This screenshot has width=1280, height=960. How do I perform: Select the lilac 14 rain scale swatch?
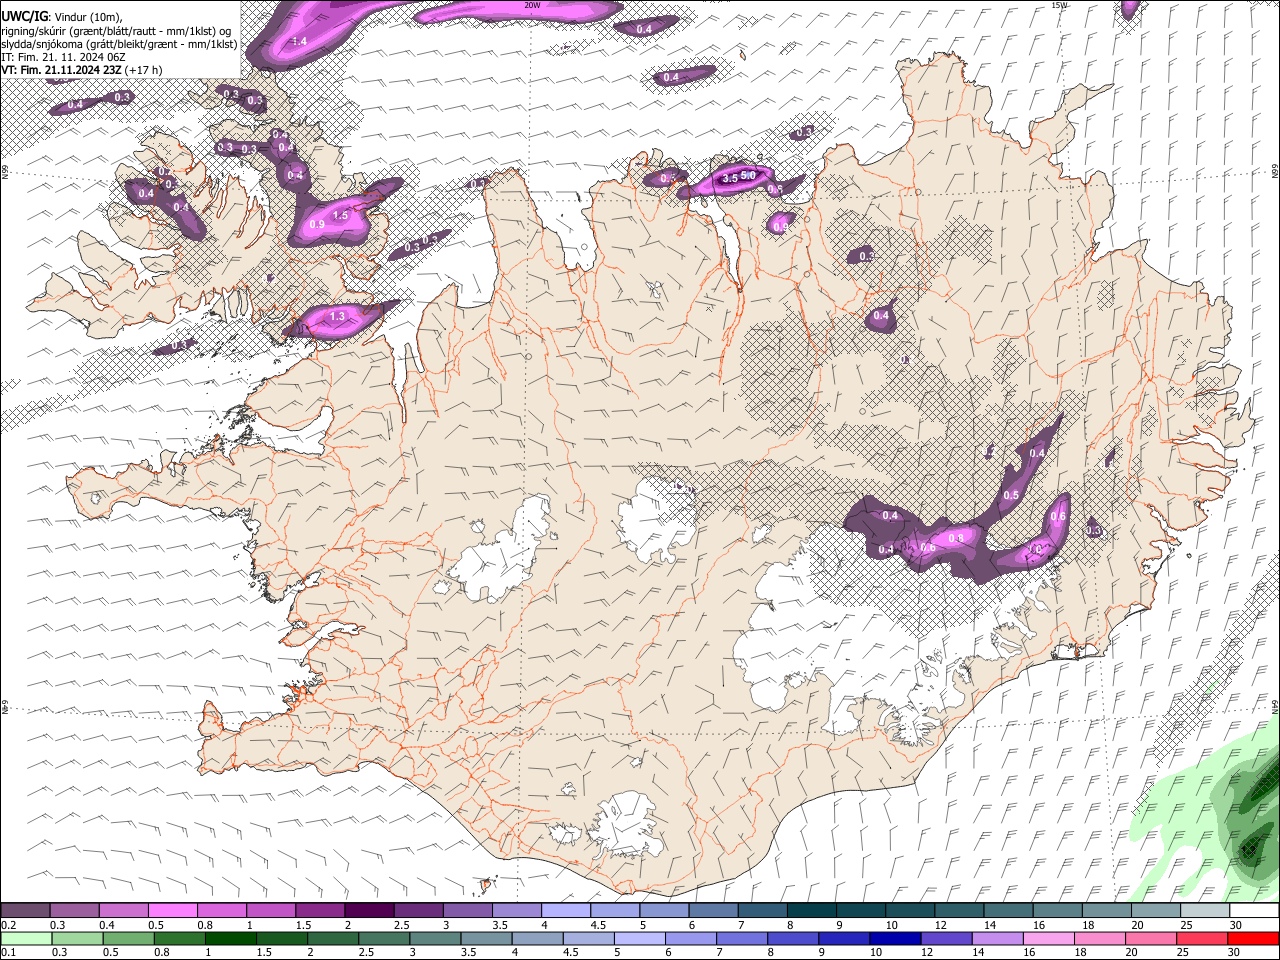(998, 938)
